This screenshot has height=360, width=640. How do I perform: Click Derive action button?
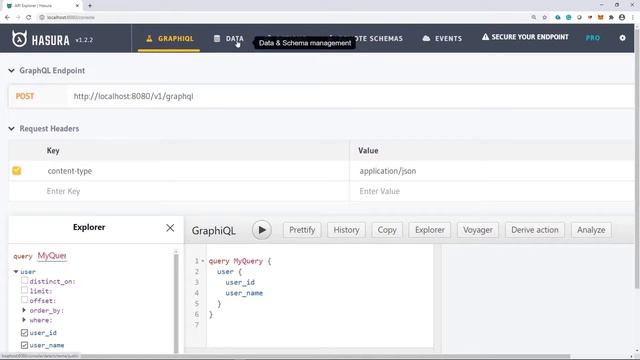[535, 230]
